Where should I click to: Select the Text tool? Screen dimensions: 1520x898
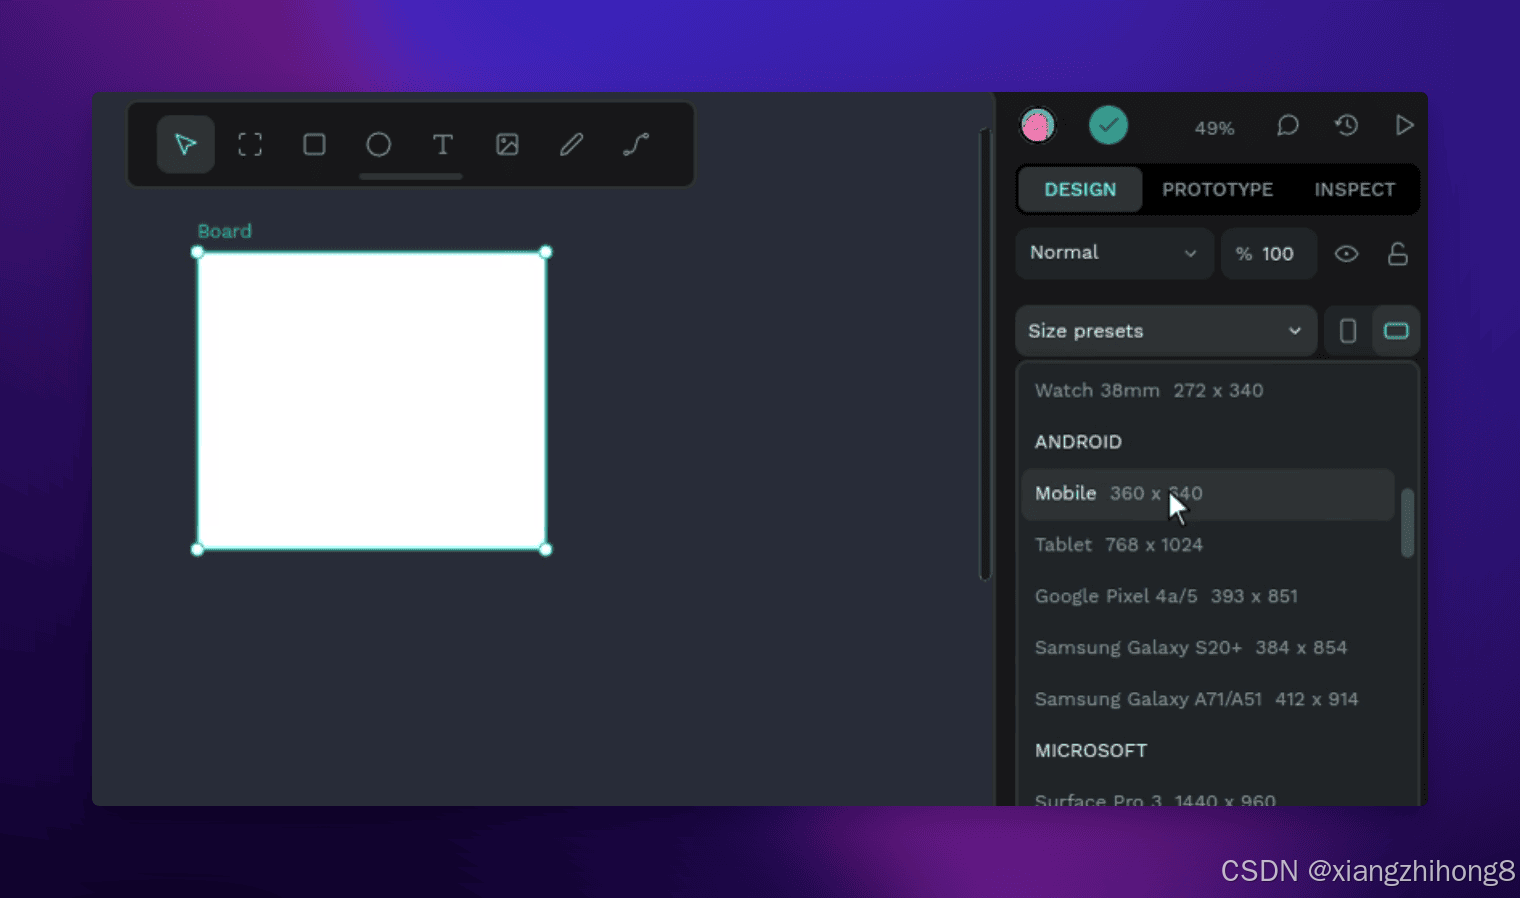point(442,145)
